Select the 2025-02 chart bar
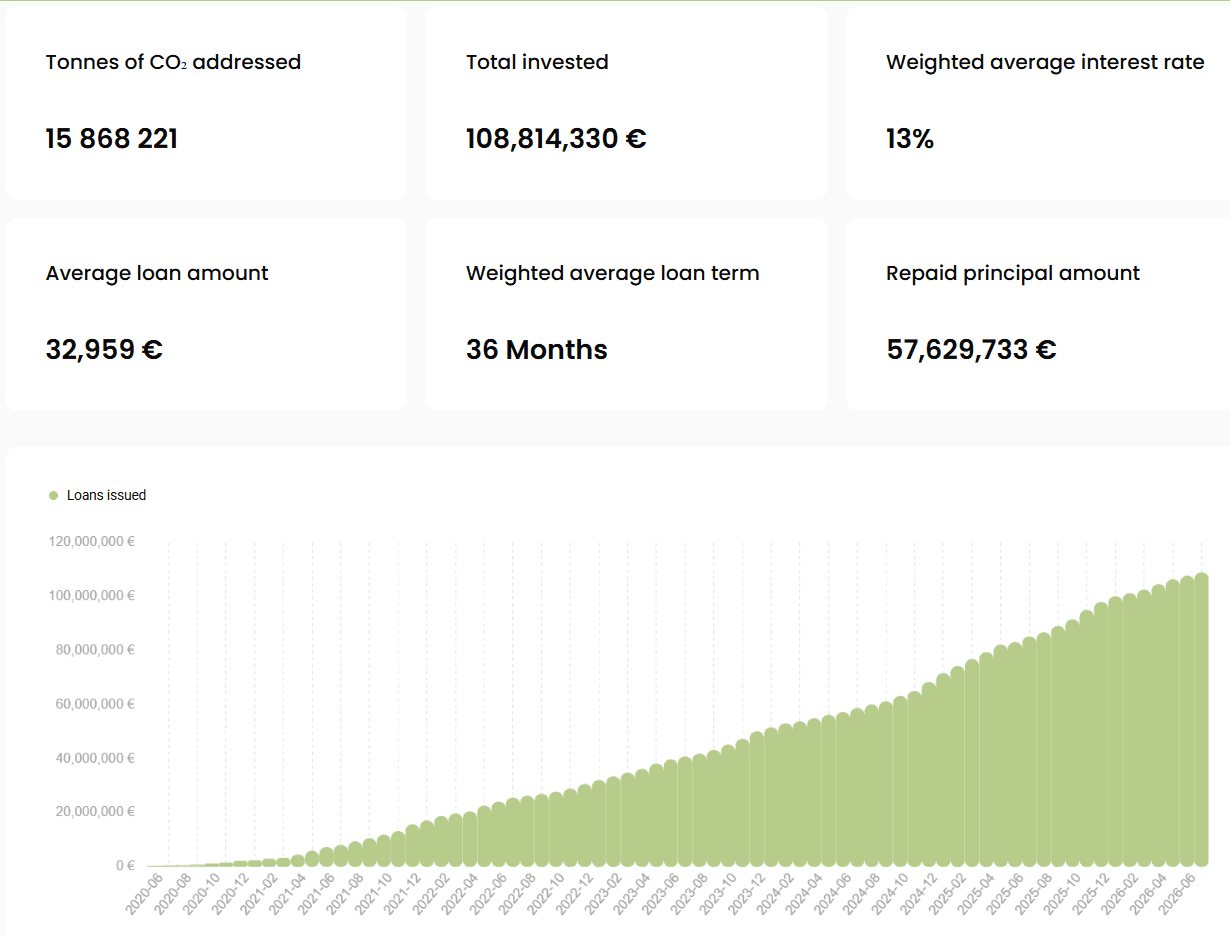Image resolution: width=1230 pixels, height=936 pixels. (972, 762)
